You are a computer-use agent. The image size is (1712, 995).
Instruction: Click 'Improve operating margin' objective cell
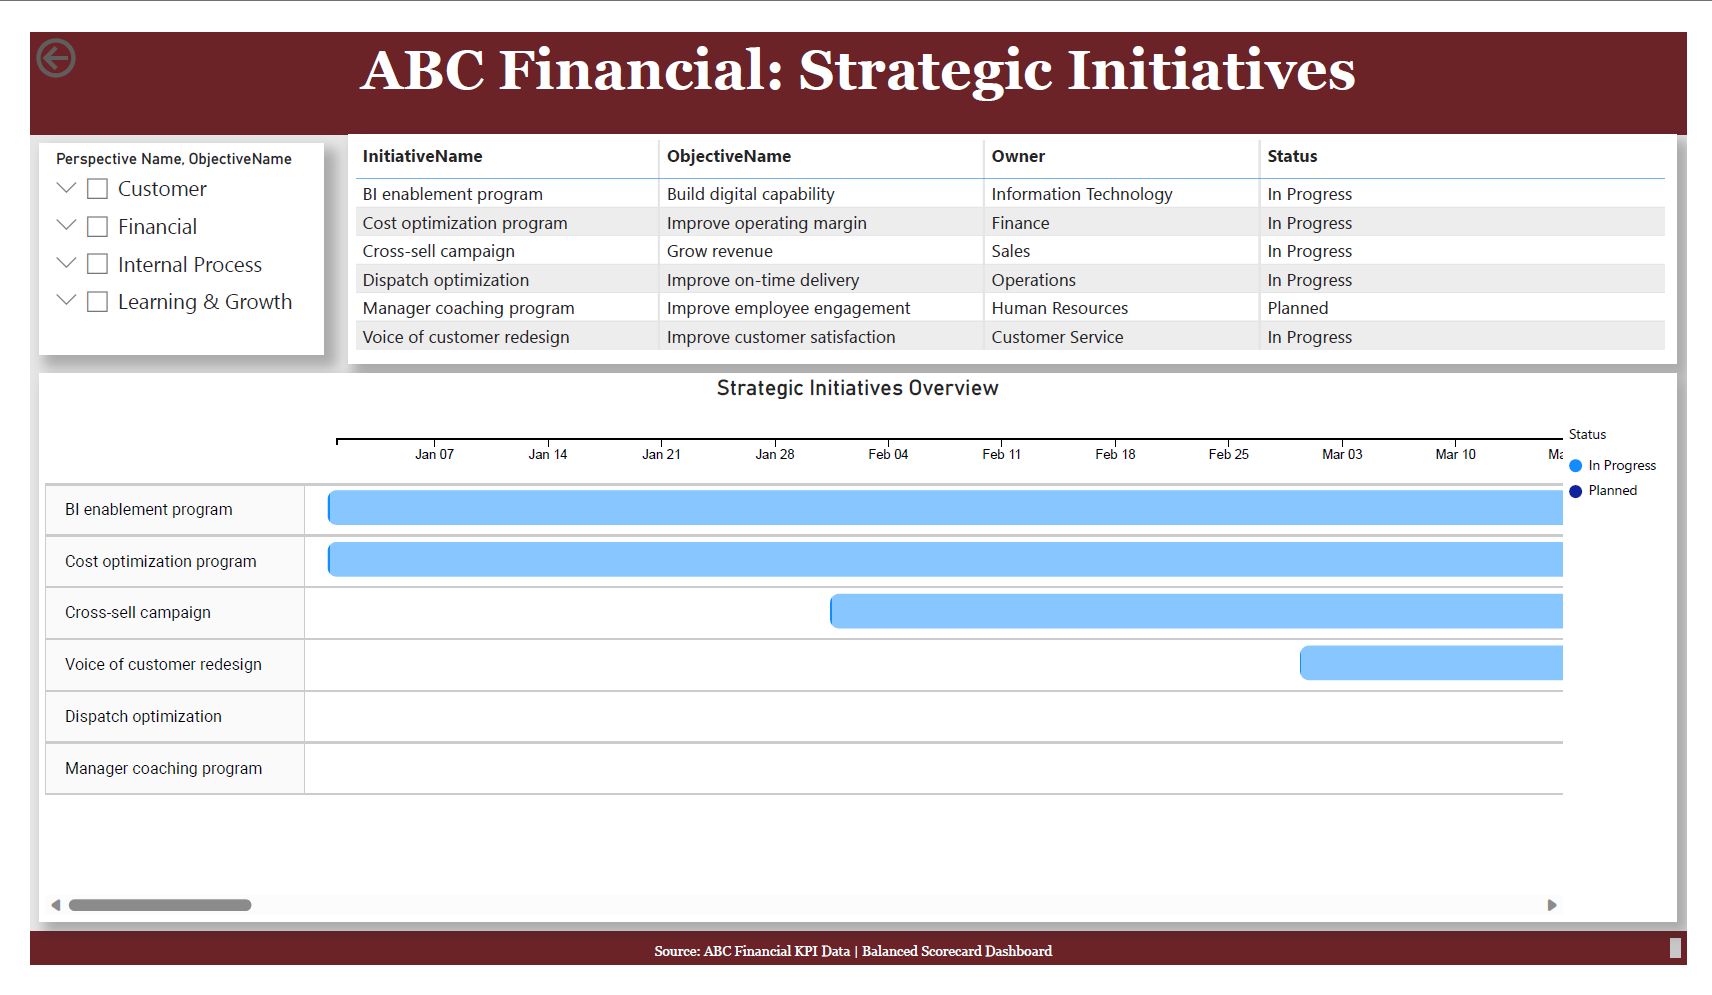click(767, 223)
